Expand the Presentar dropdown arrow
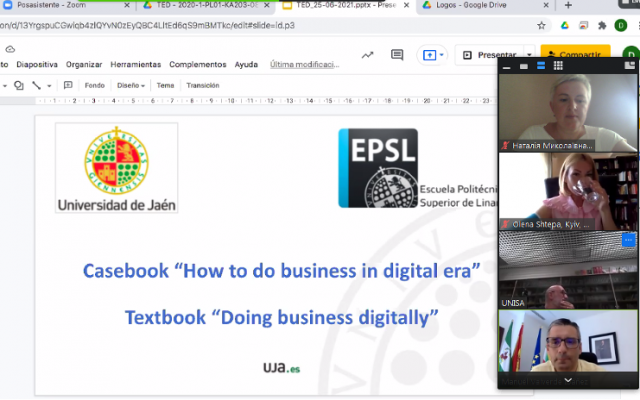Viewport: 640px width, 400px height. [x=528, y=55]
